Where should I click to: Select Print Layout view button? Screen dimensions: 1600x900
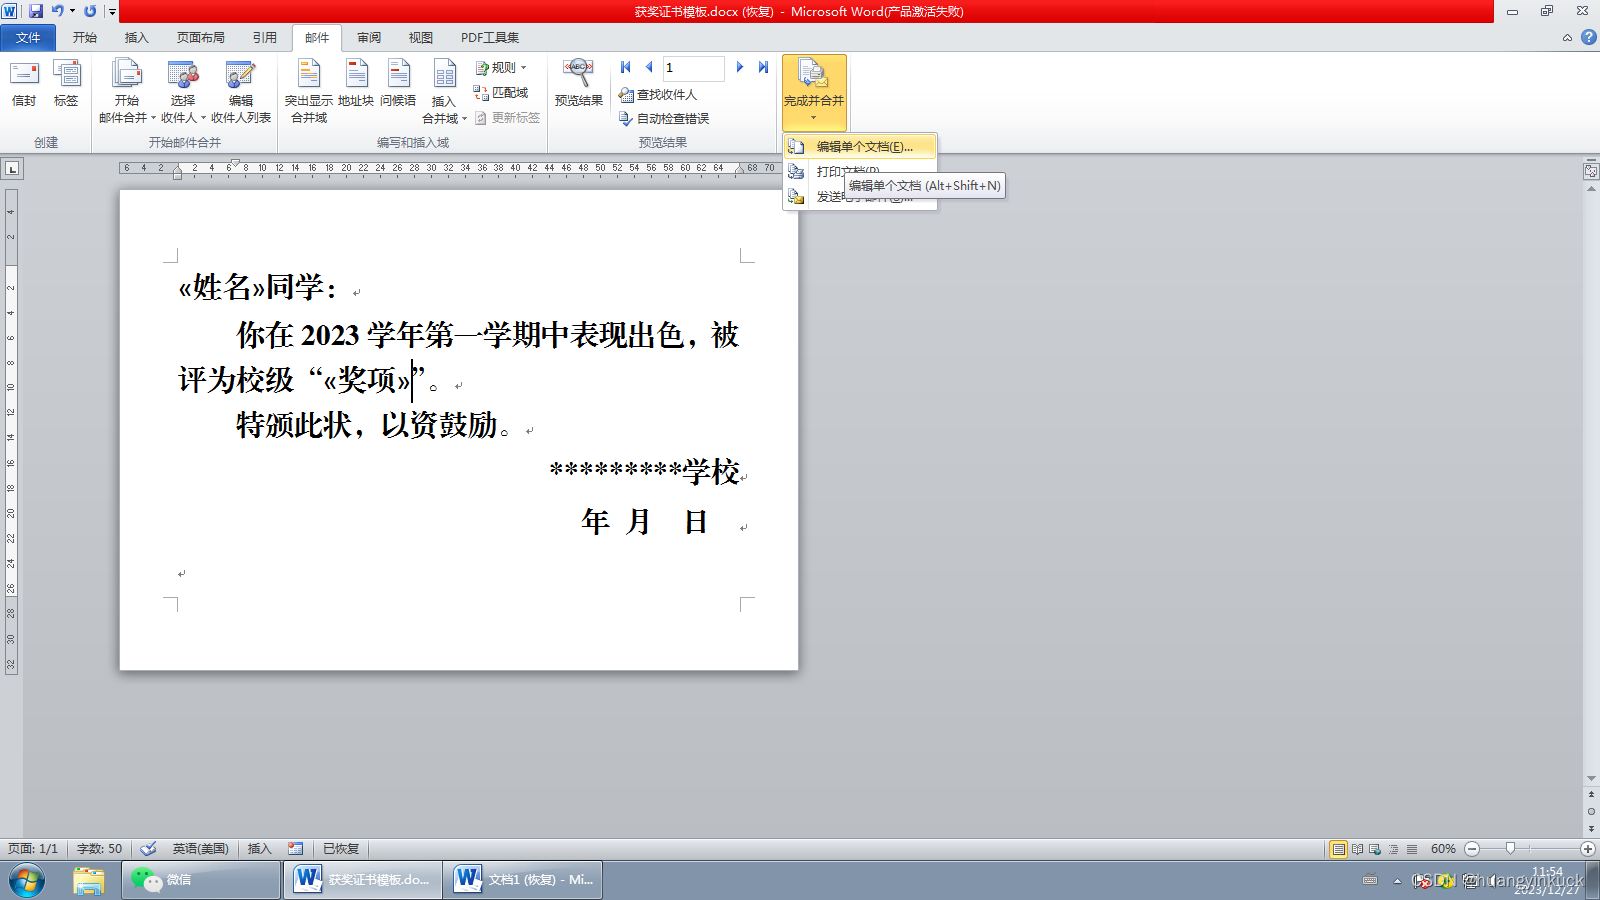pos(1338,849)
